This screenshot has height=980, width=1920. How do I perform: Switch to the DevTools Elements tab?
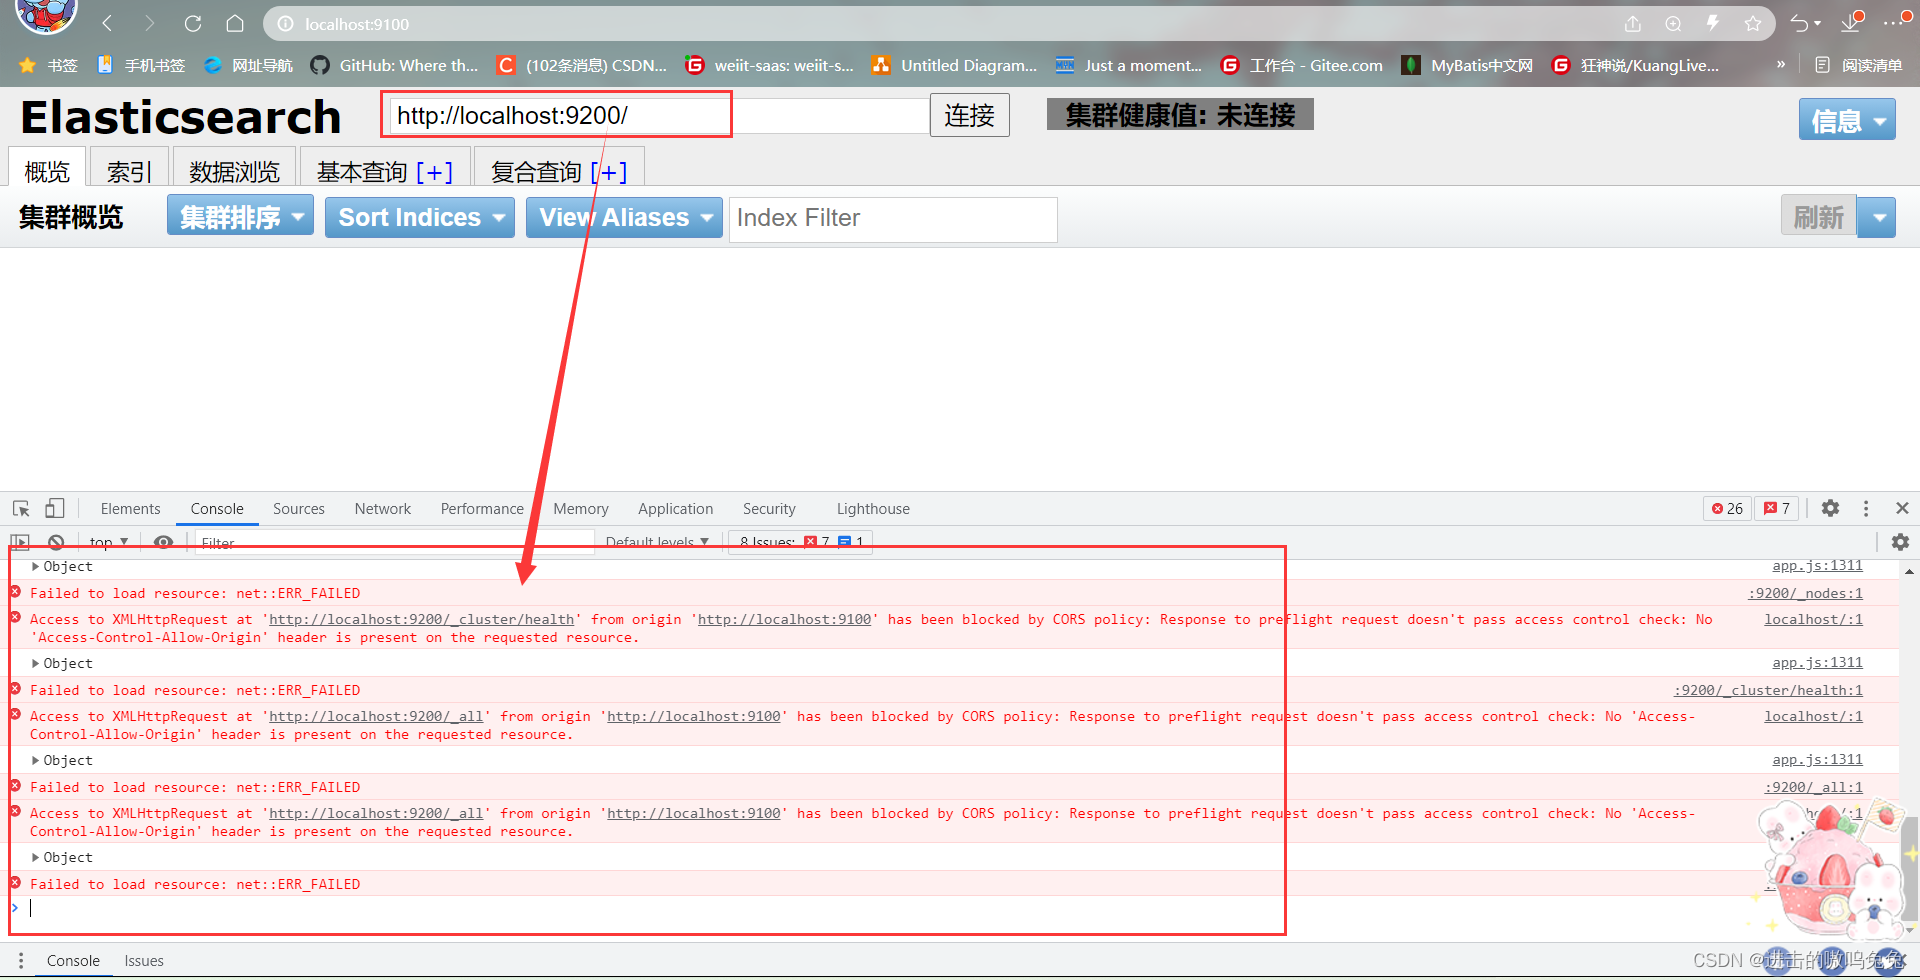130,508
